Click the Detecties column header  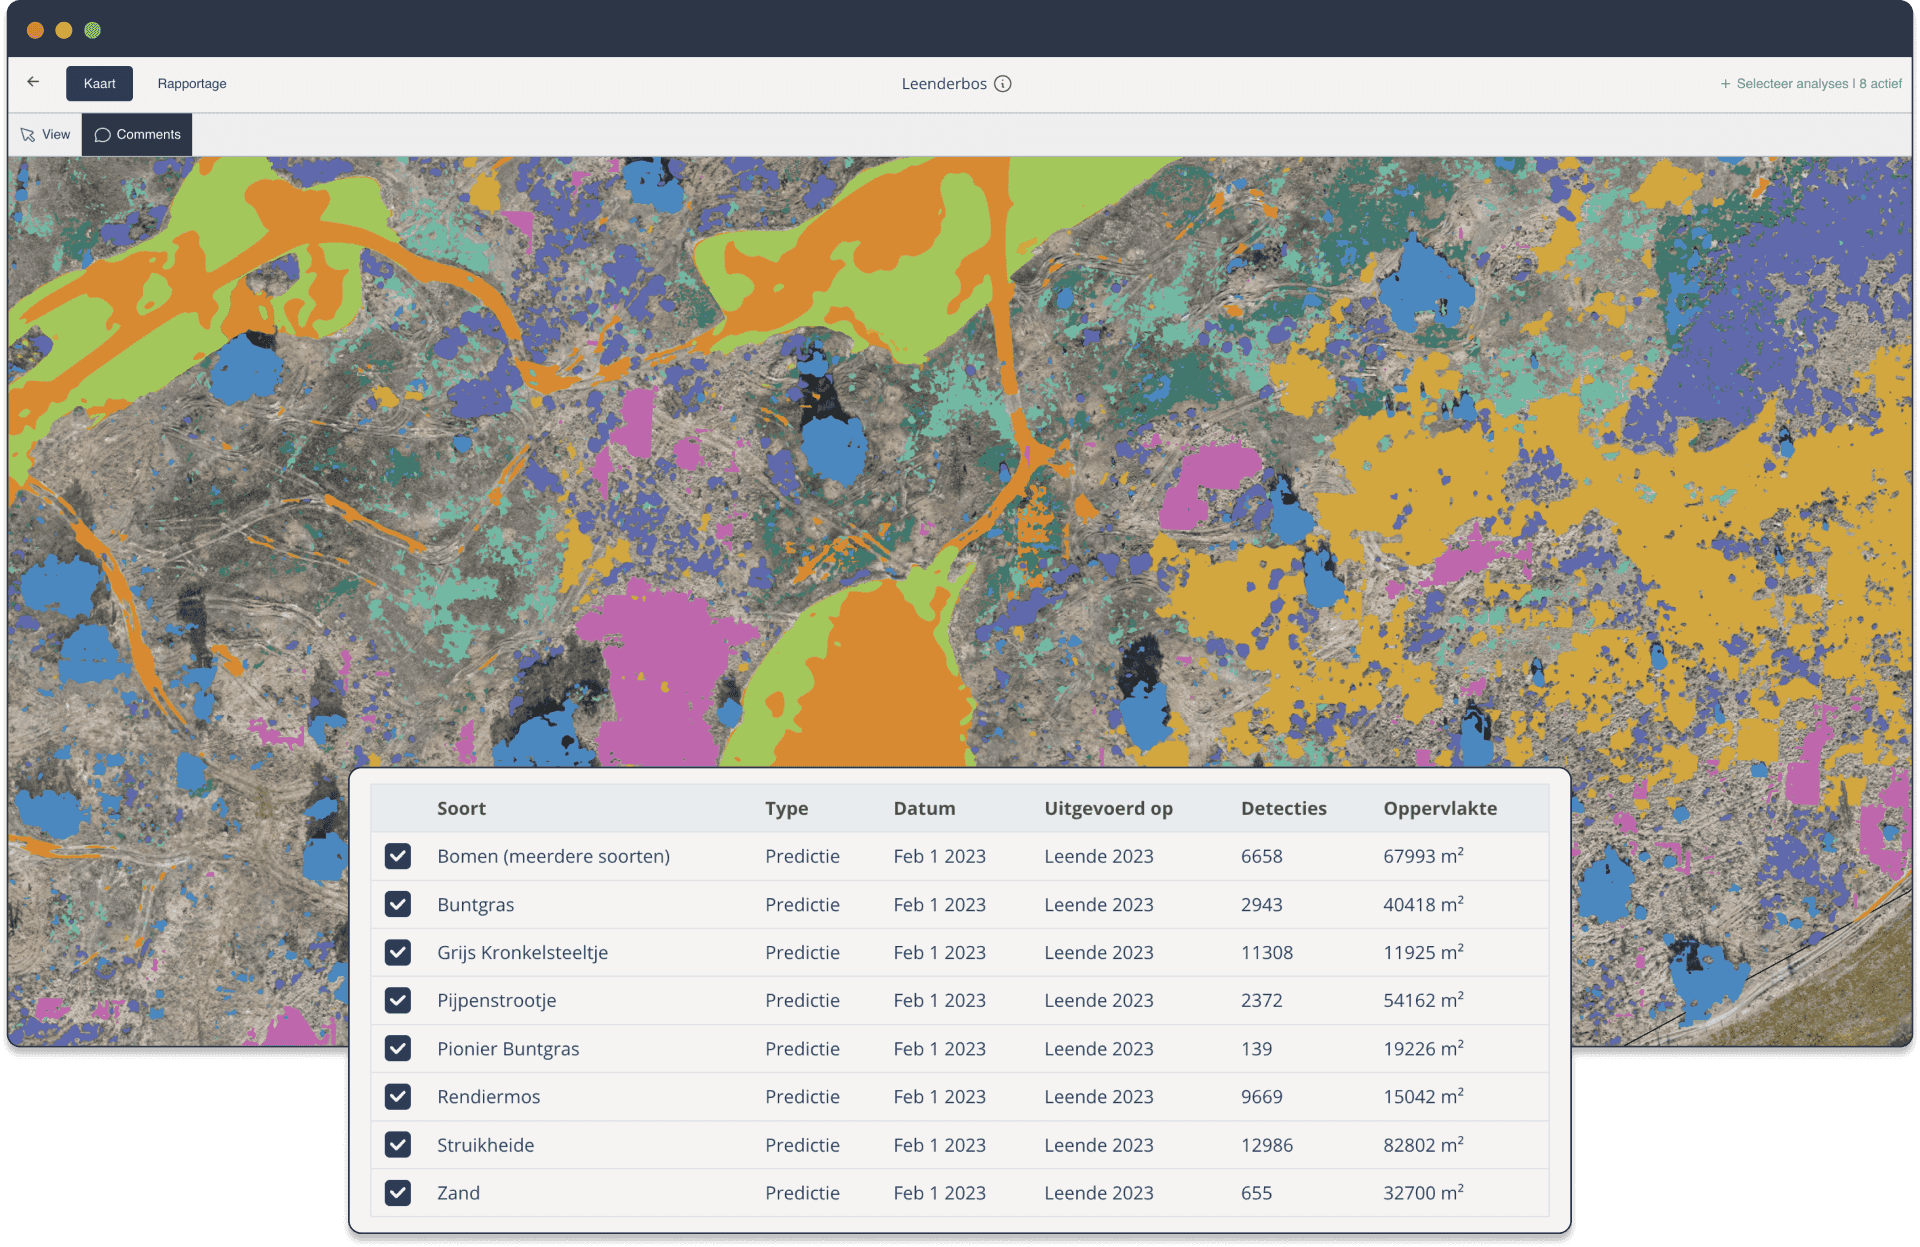[1284, 808]
